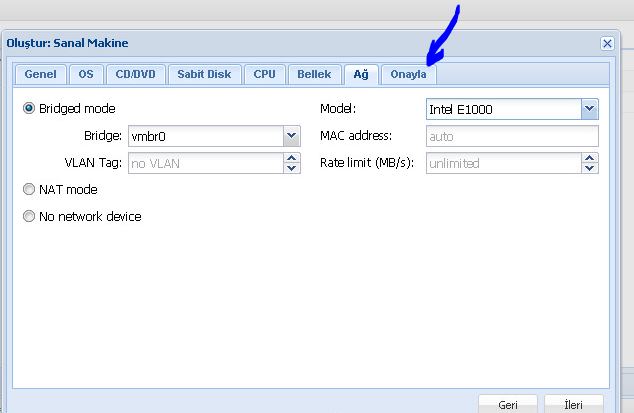Open the Bellek tab
Screen dimensions: 634x413
point(313,74)
